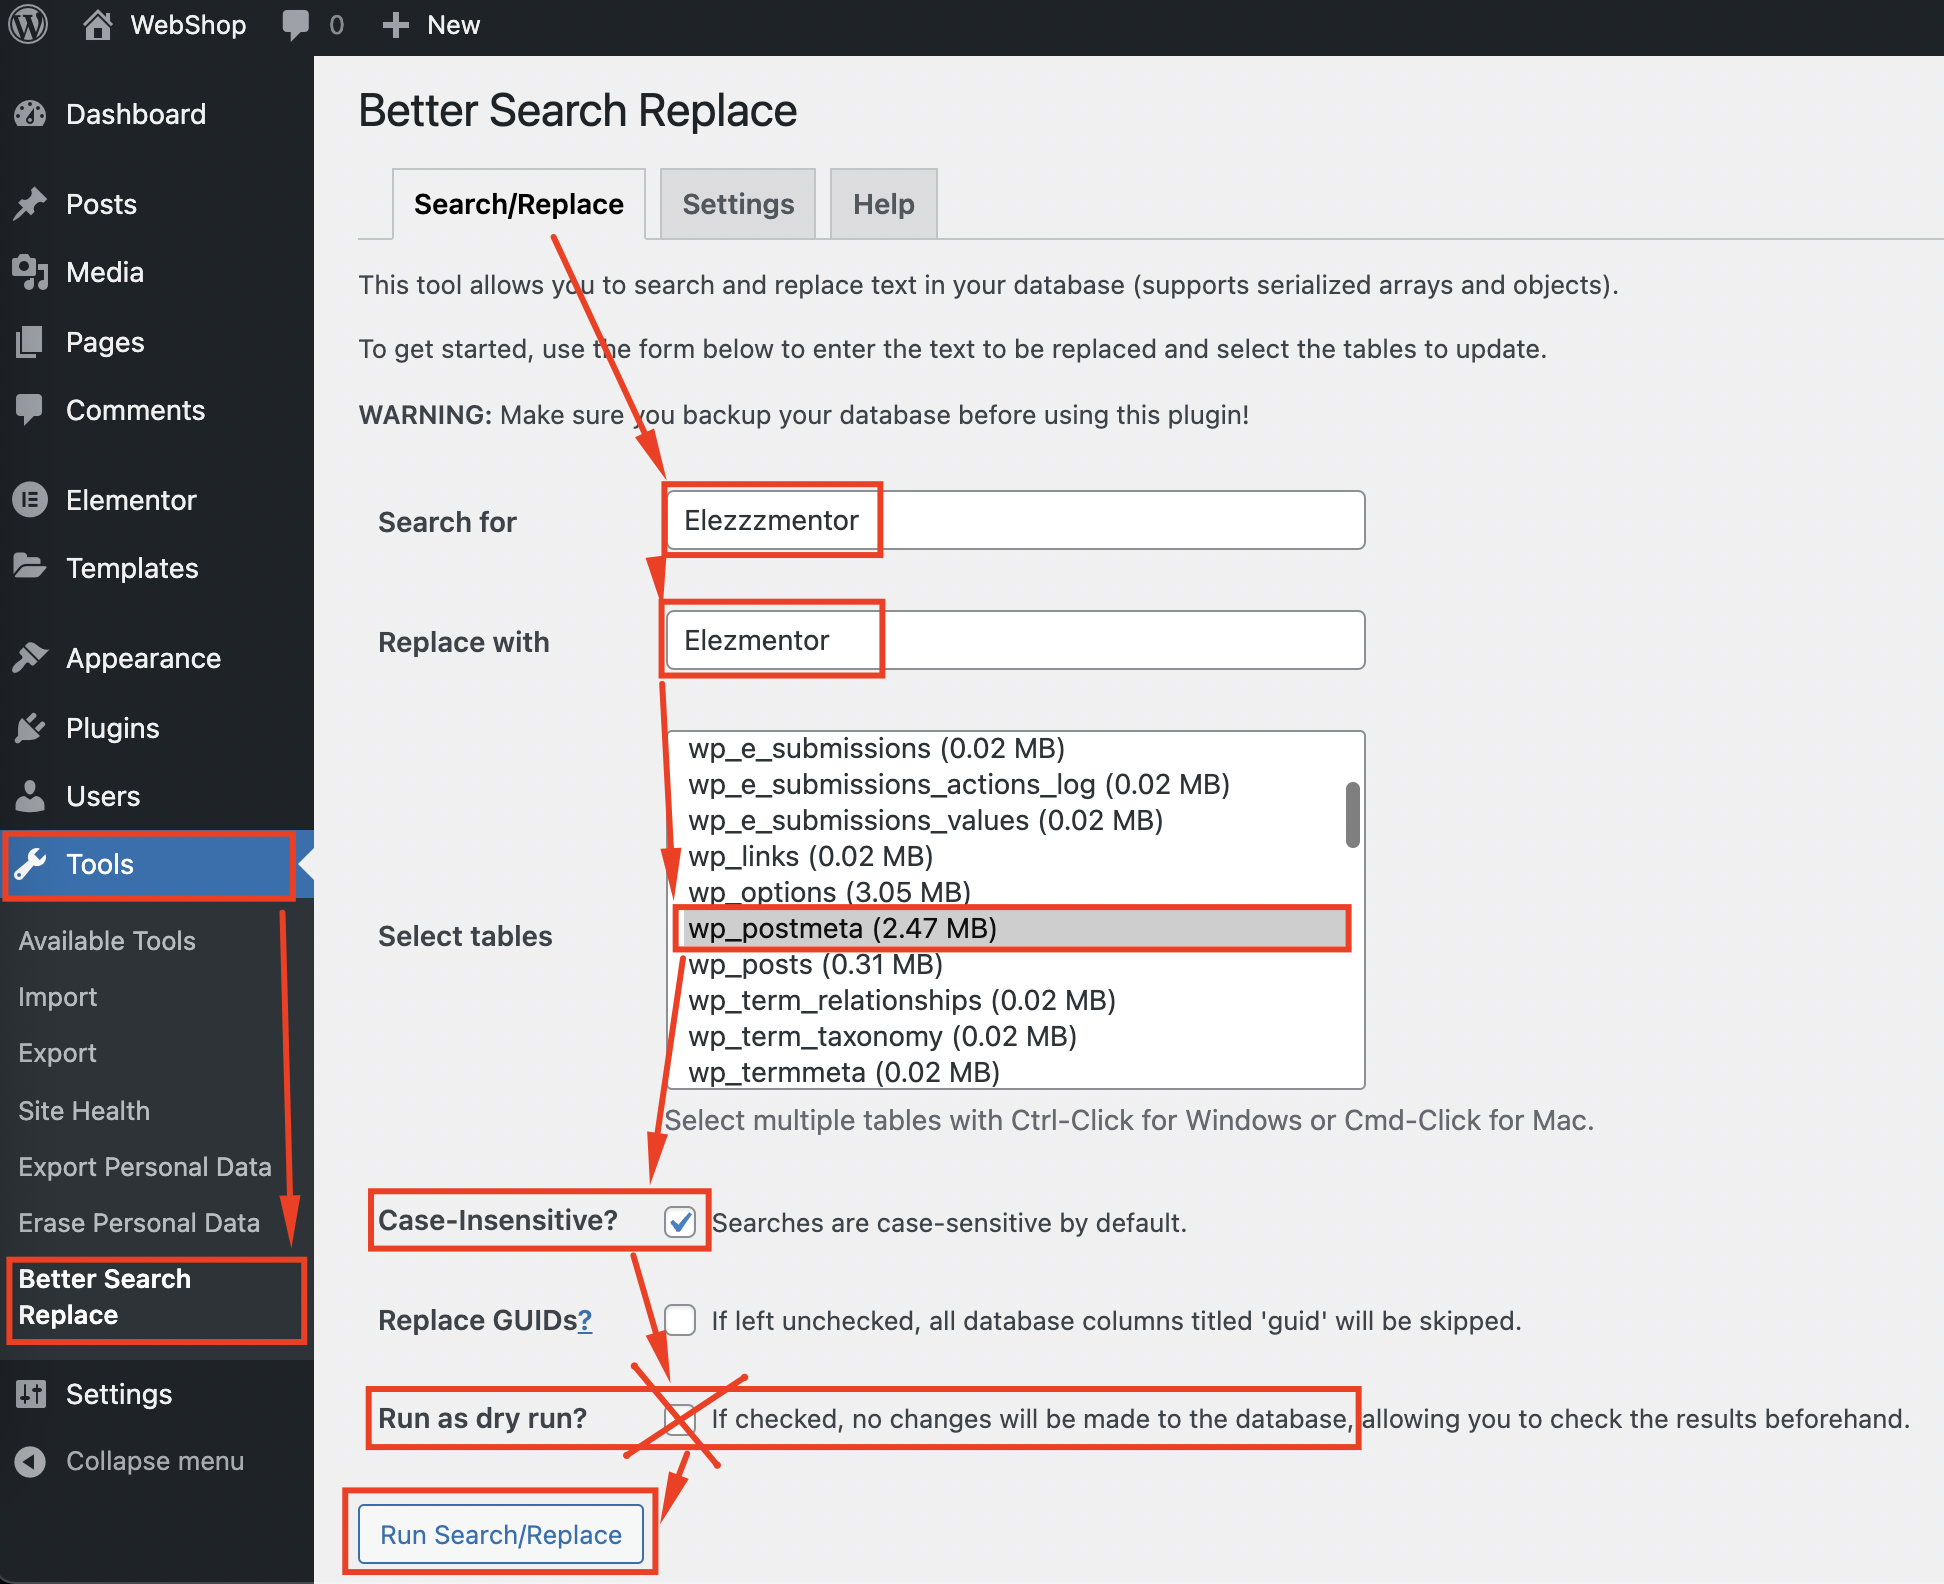The height and width of the screenshot is (1584, 1944).
Task: Uncheck the Case-Insensitive checkbox
Action: pyautogui.click(x=680, y=1221)
